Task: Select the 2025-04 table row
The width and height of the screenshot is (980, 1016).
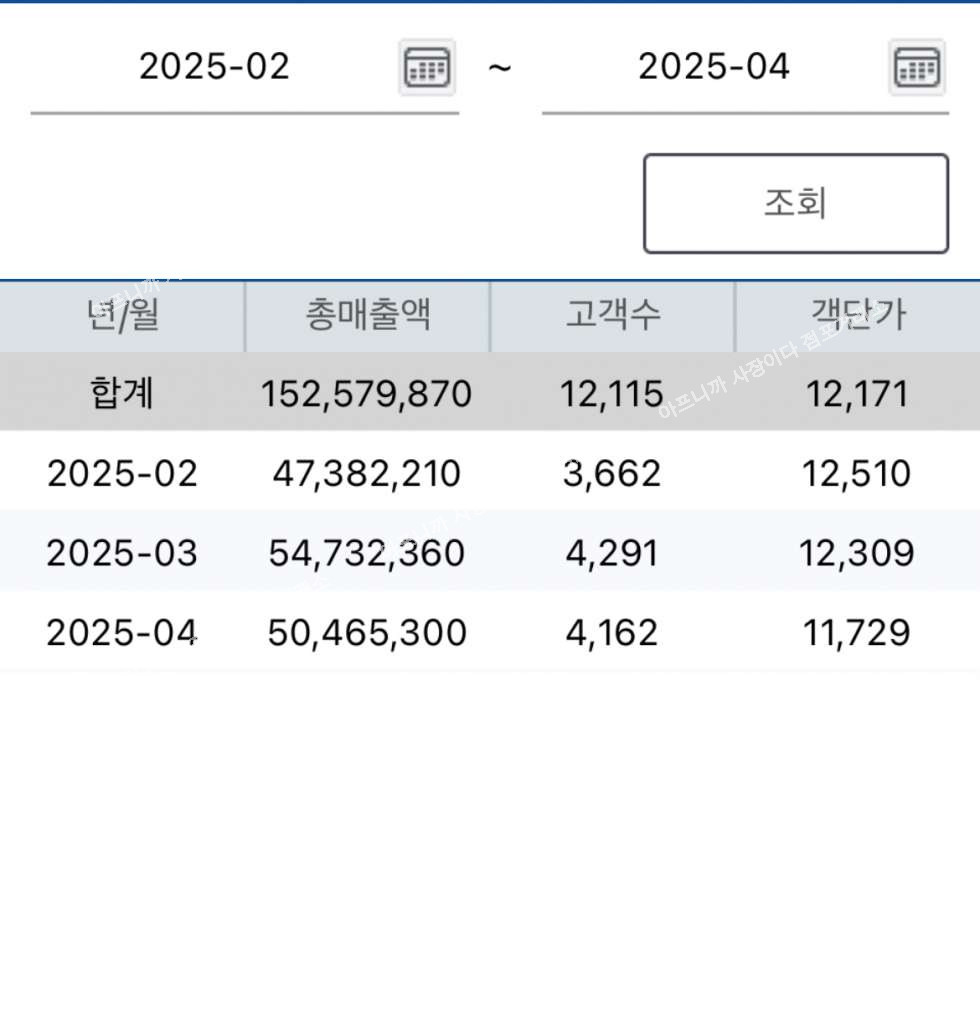Action: [490, 632]
